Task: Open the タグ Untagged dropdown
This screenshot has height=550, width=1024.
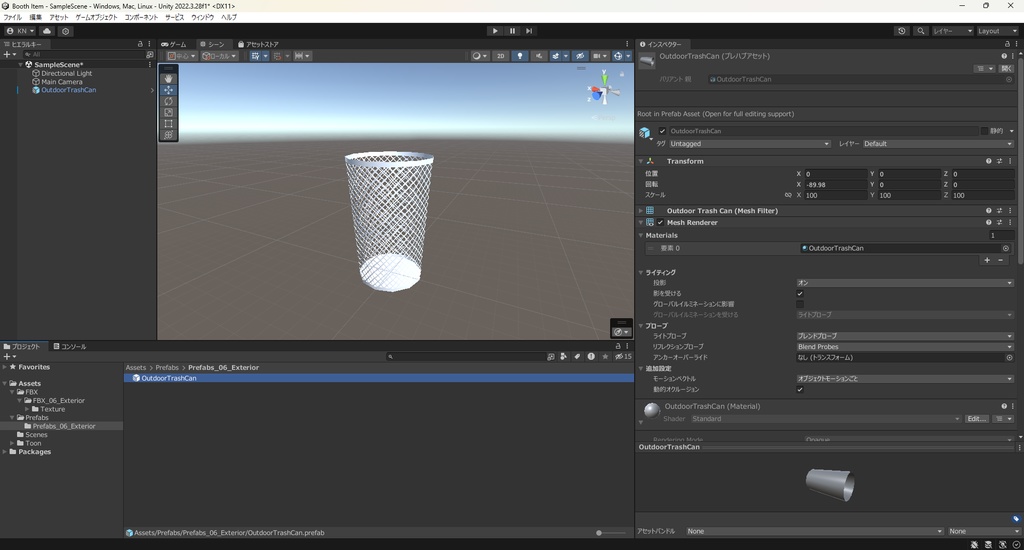Action: 750,144
